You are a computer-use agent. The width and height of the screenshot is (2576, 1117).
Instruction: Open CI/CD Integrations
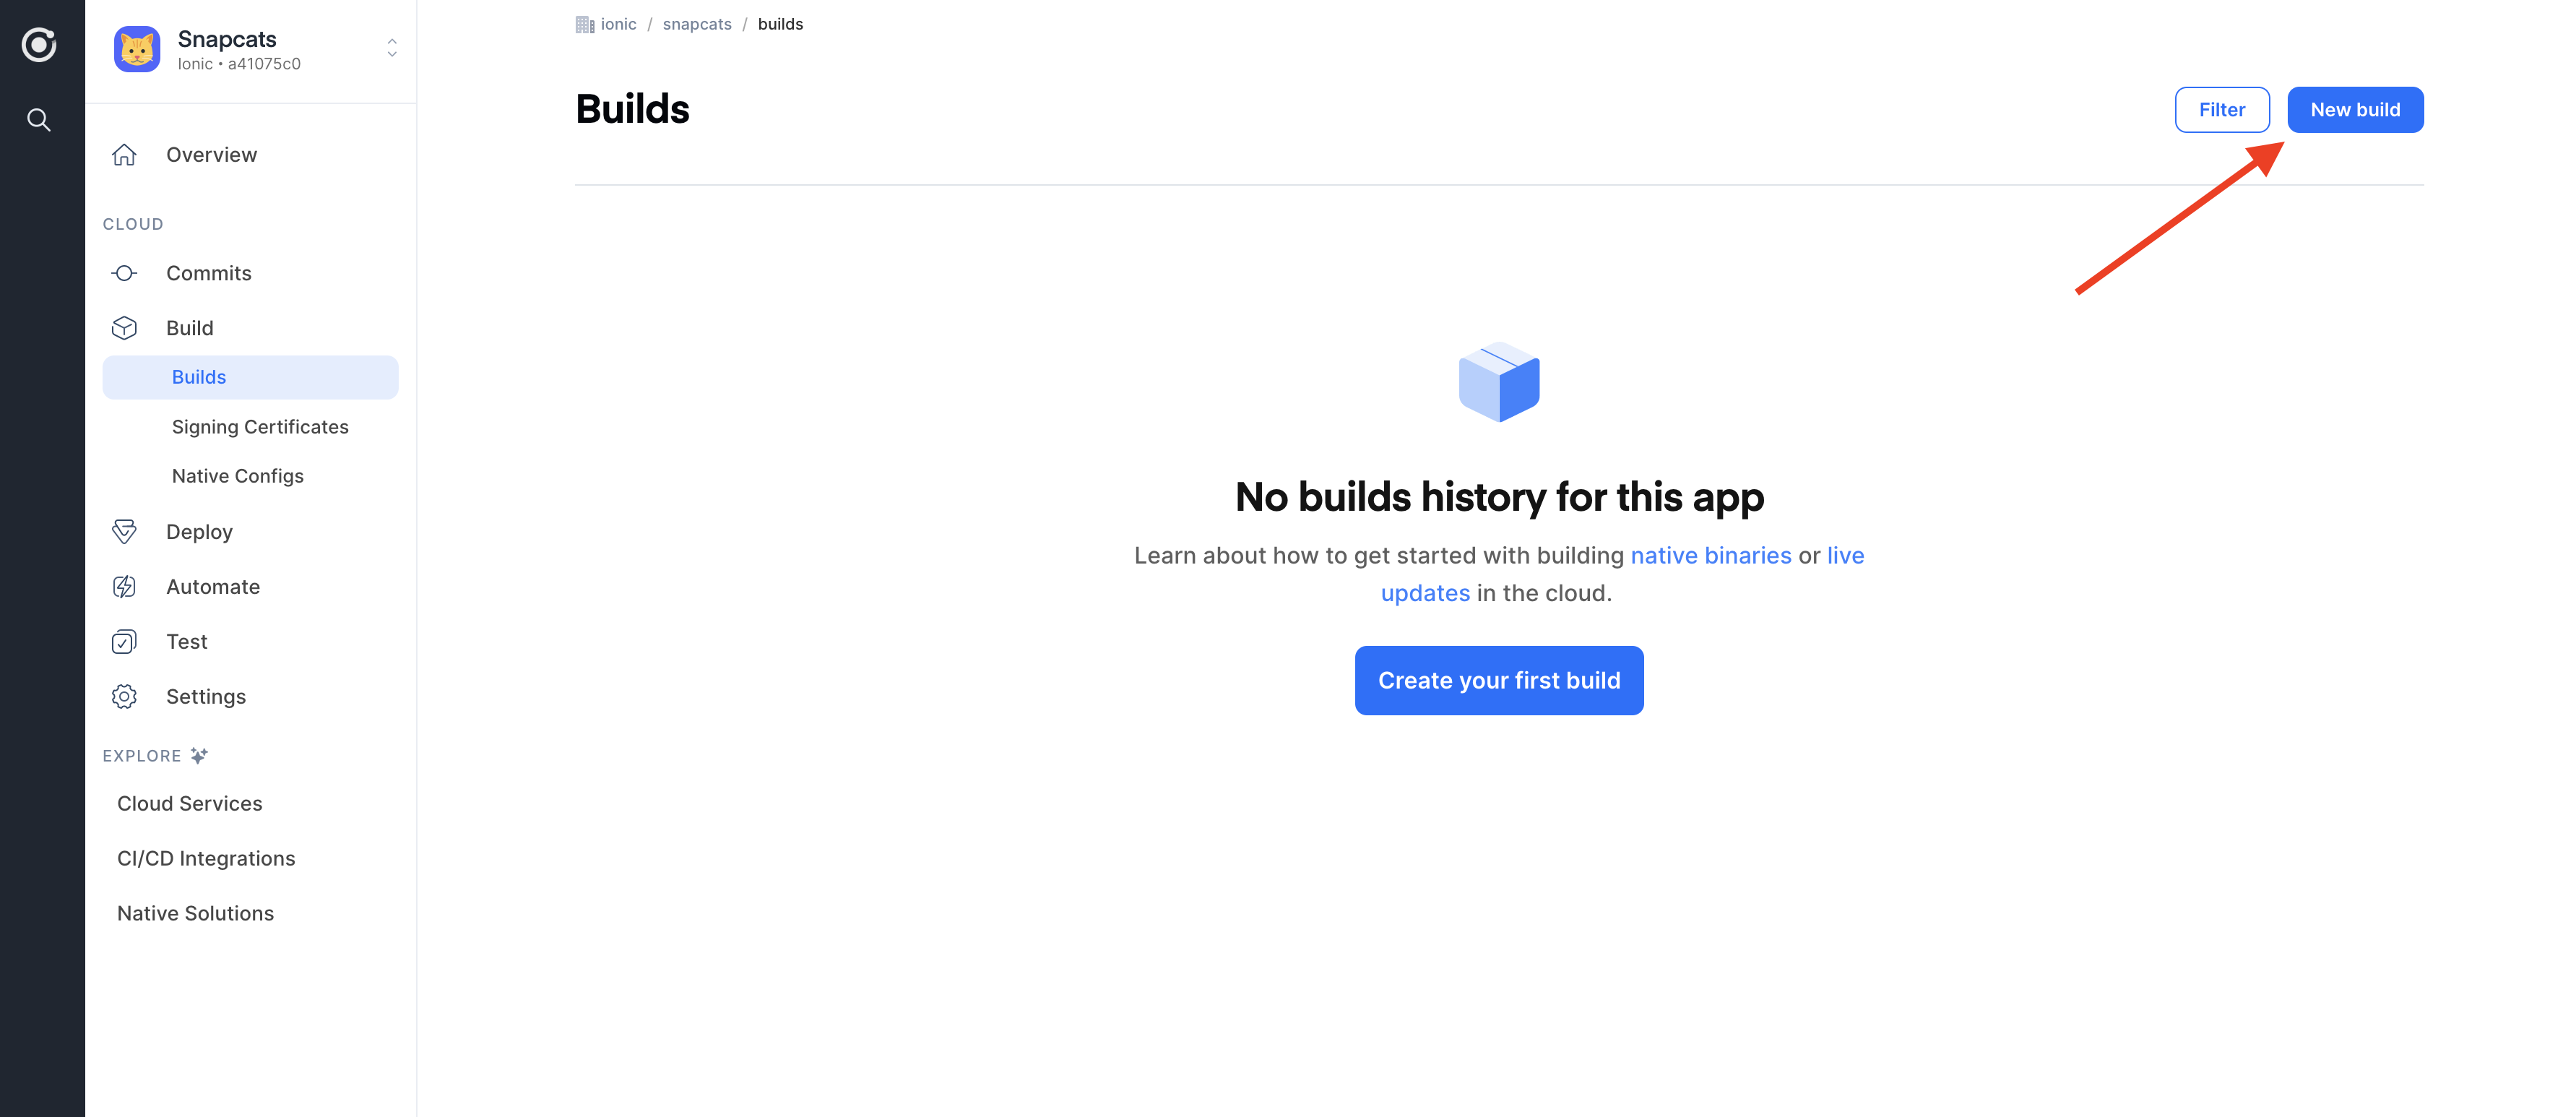coord(206,859)
